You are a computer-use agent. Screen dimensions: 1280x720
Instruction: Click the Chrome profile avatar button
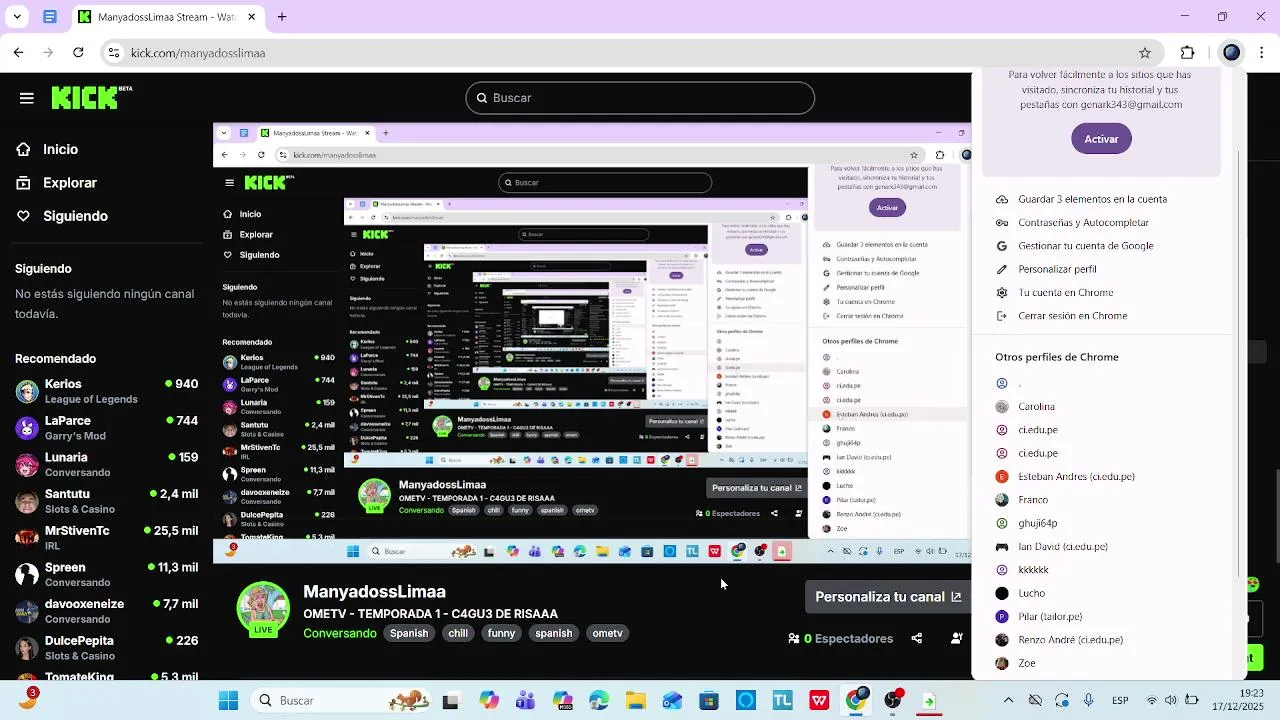[x=1232, y=53]
